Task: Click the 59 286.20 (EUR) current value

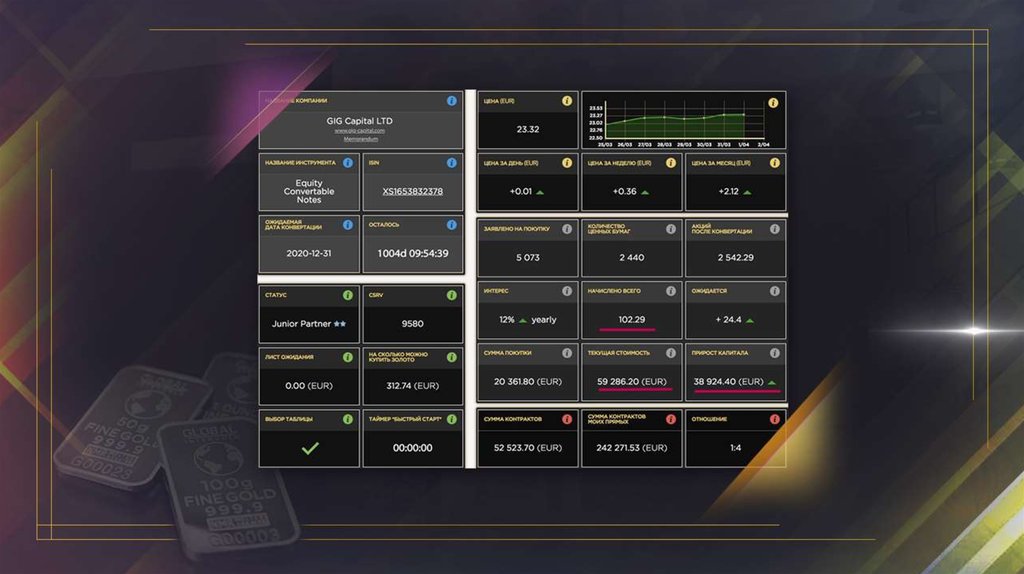Action: click(x=632, y=381)
